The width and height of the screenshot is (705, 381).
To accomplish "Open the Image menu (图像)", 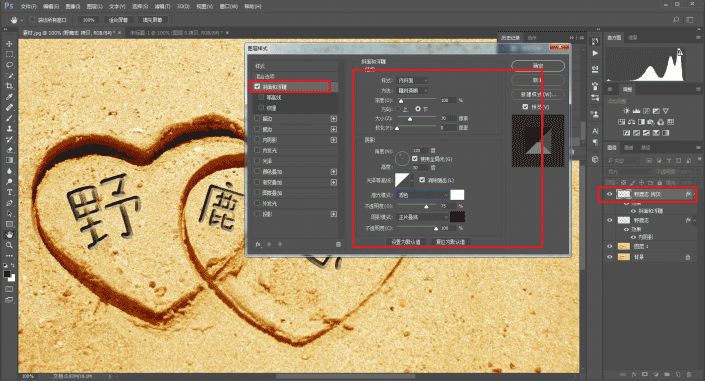I will click(73, 6).
